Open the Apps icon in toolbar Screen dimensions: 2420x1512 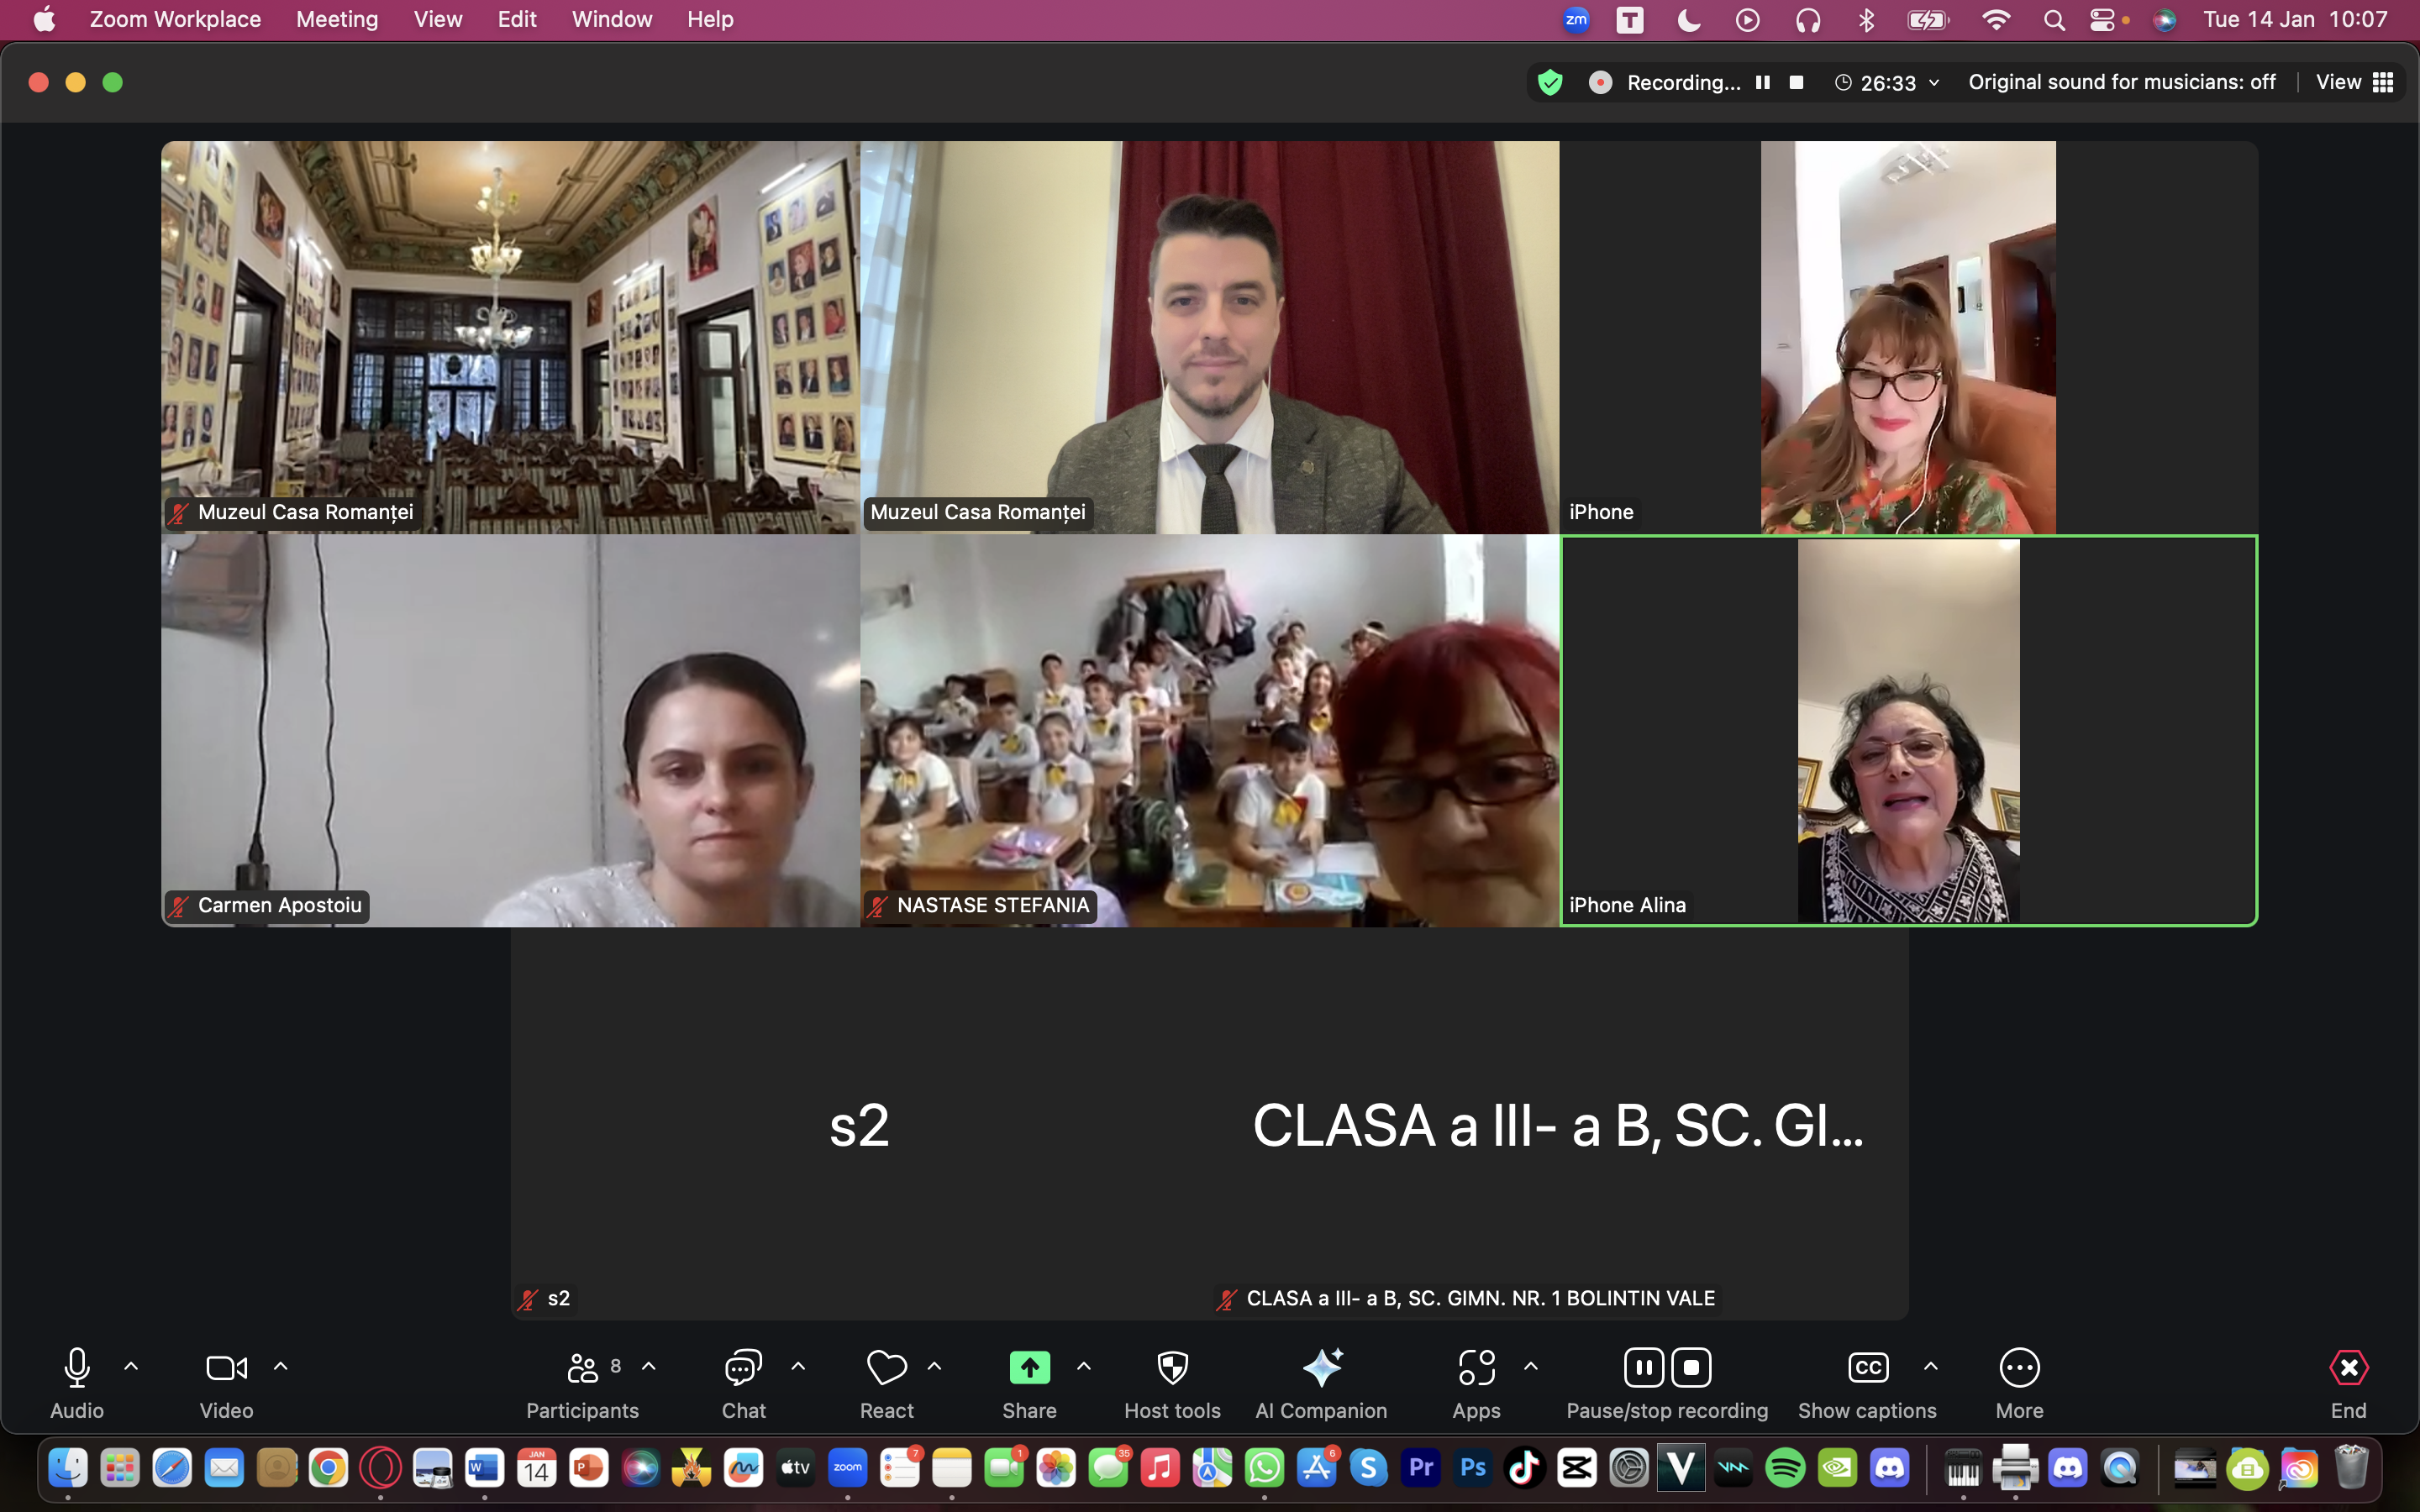pos(1476,1368)
